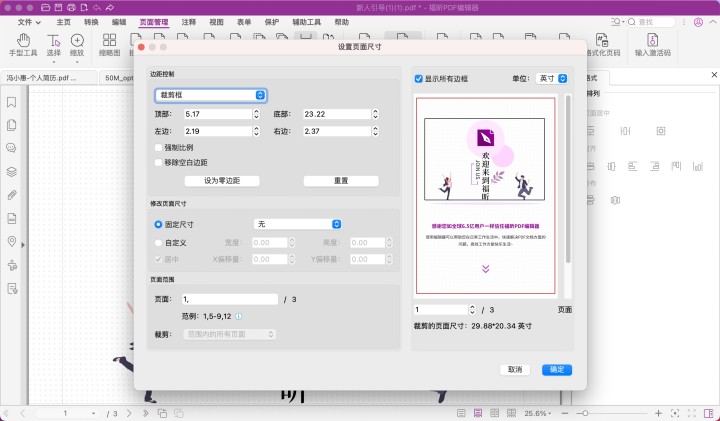The width and height of the screenshot is (720, 421).
Task: Uncheck Show All Boxes (显示所有边框)
Action: pyautogui.click(x=419, y=78)
